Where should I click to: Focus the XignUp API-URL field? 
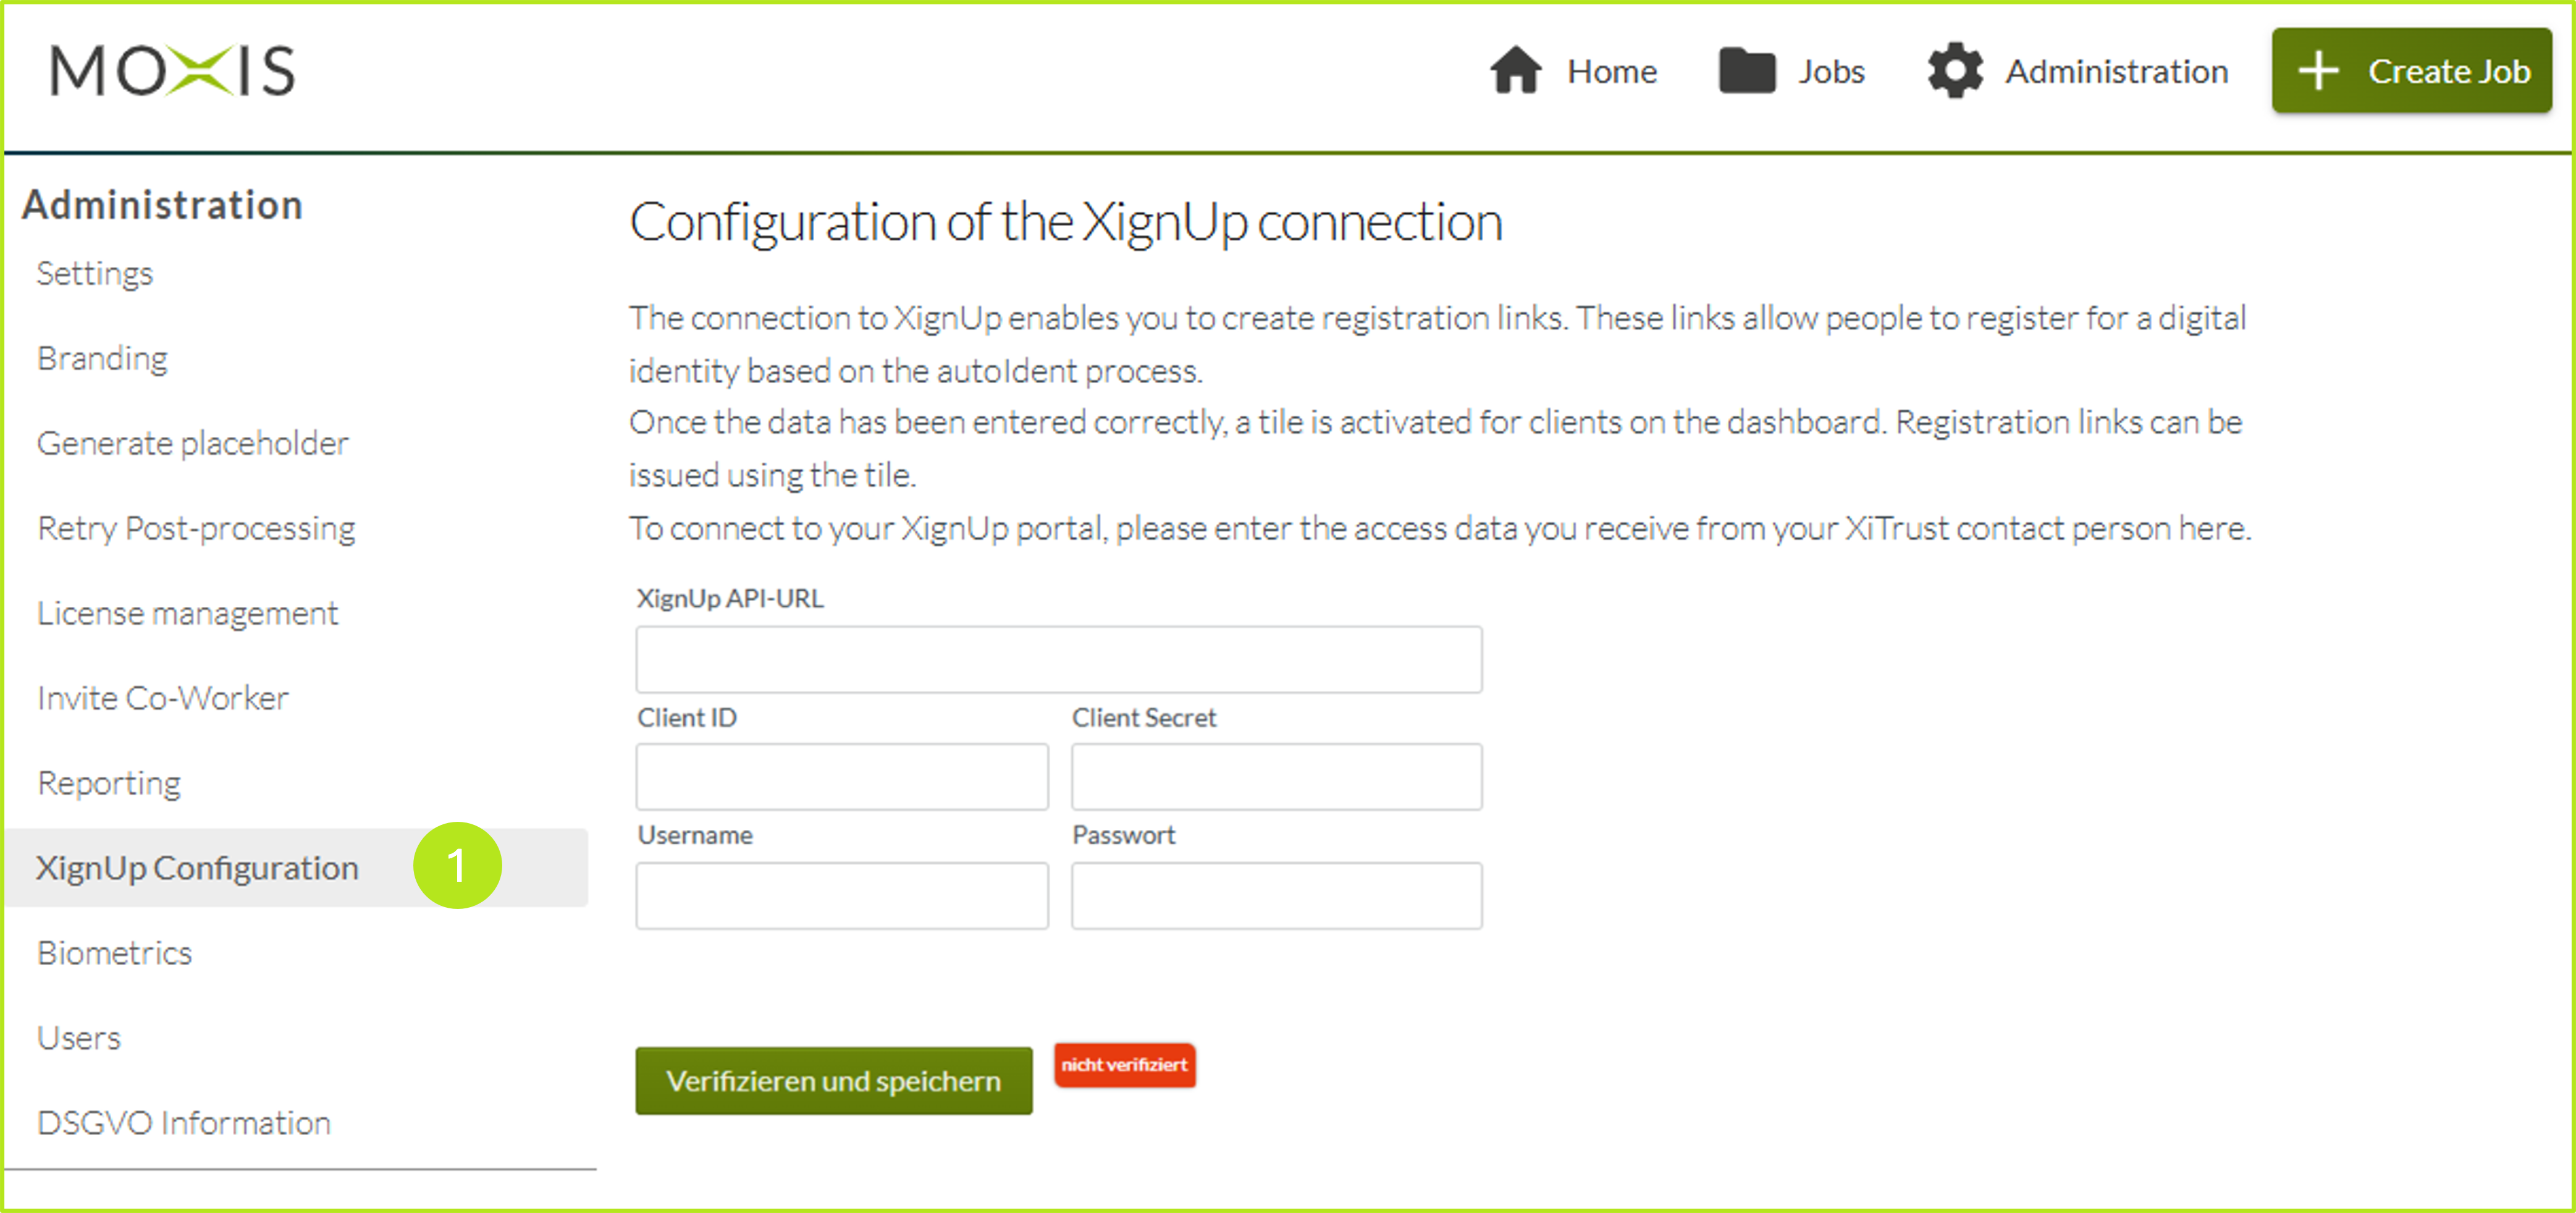coord(1058,660)
